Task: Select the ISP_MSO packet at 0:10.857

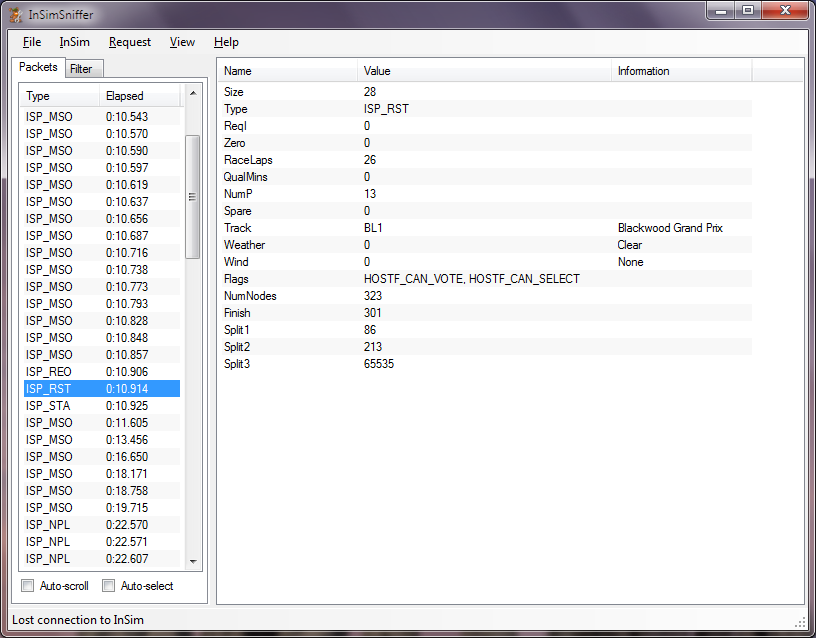Action: (102, 355)
